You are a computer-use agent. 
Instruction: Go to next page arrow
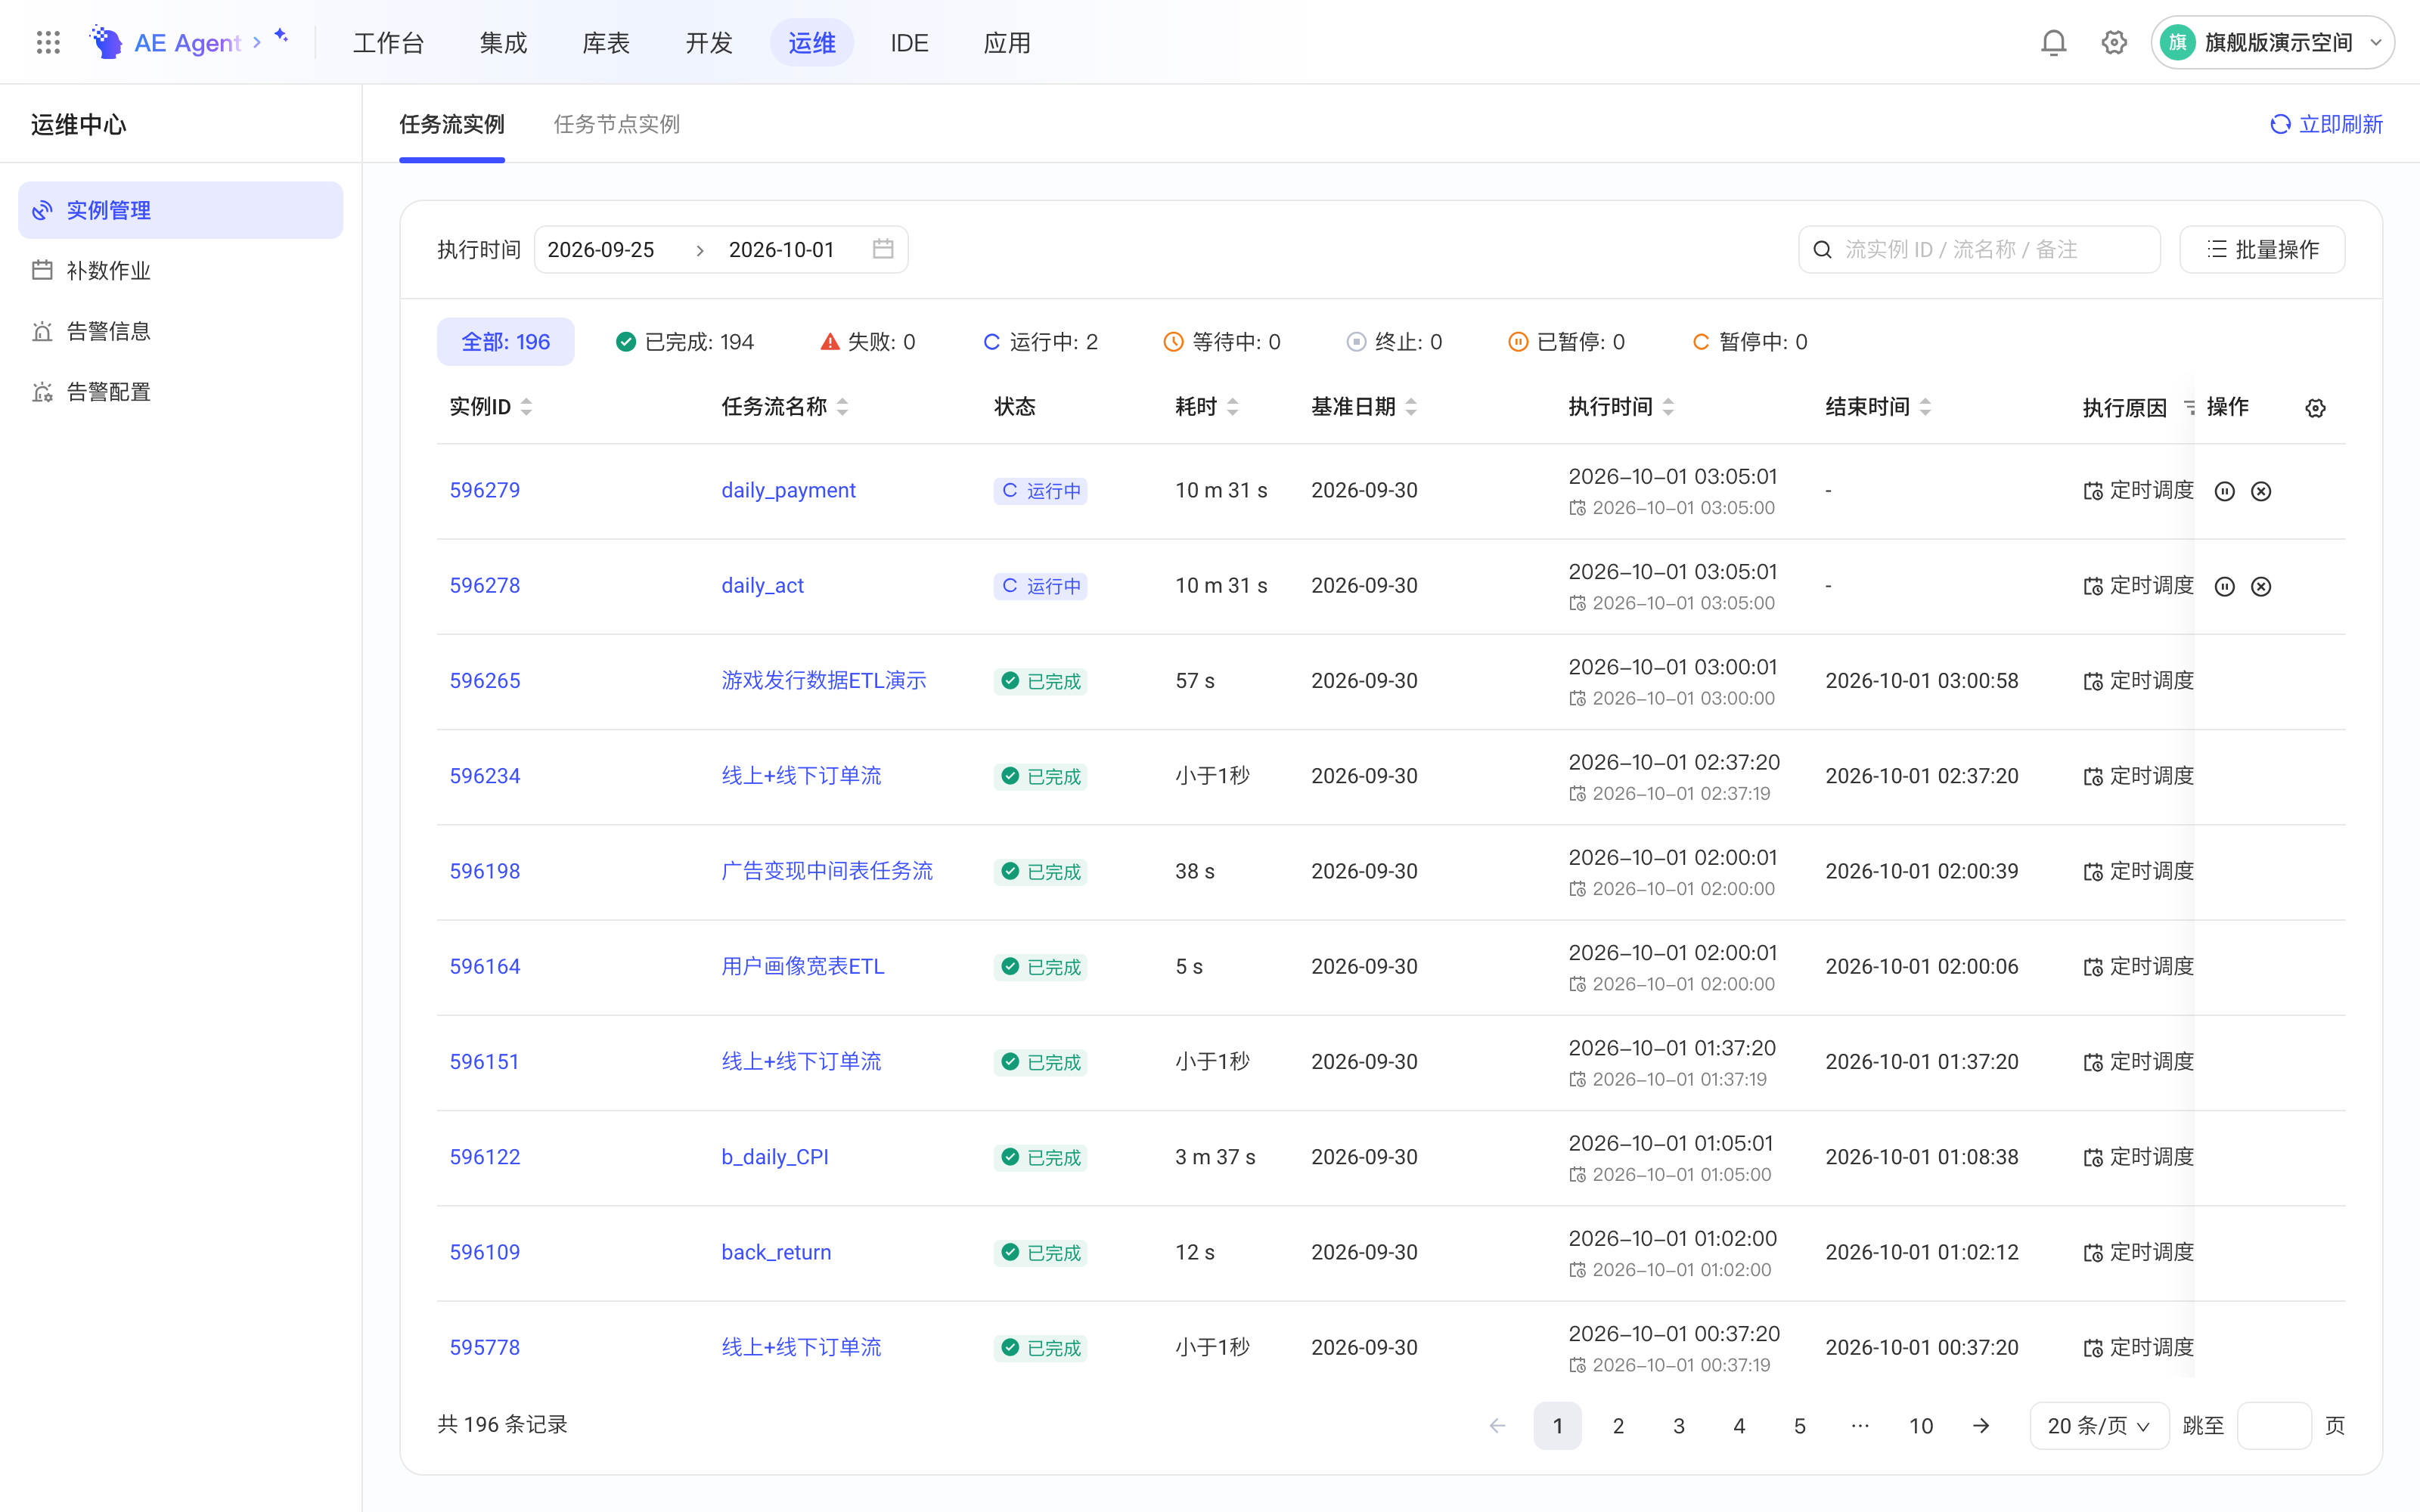coord(1981,1425)
